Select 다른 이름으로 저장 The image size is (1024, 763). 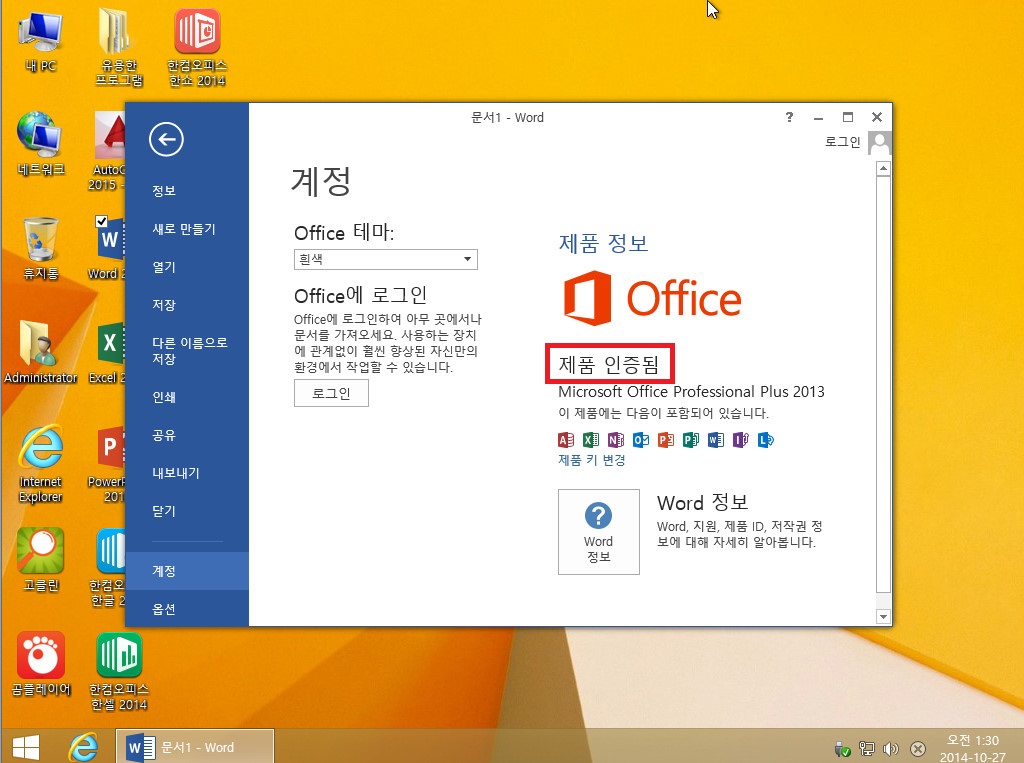(189, 351)
